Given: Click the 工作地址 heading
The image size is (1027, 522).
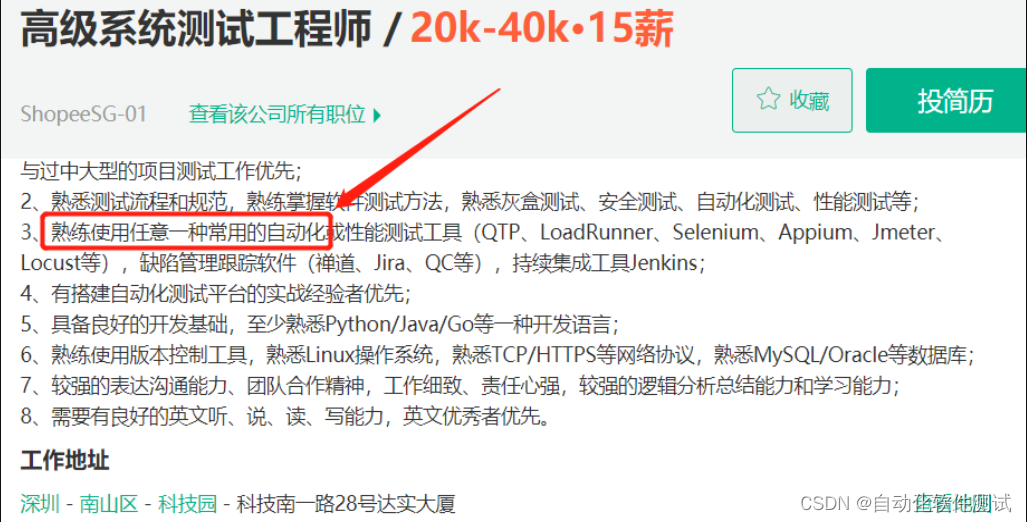Looking at the screenshot, I should [65, 460].
